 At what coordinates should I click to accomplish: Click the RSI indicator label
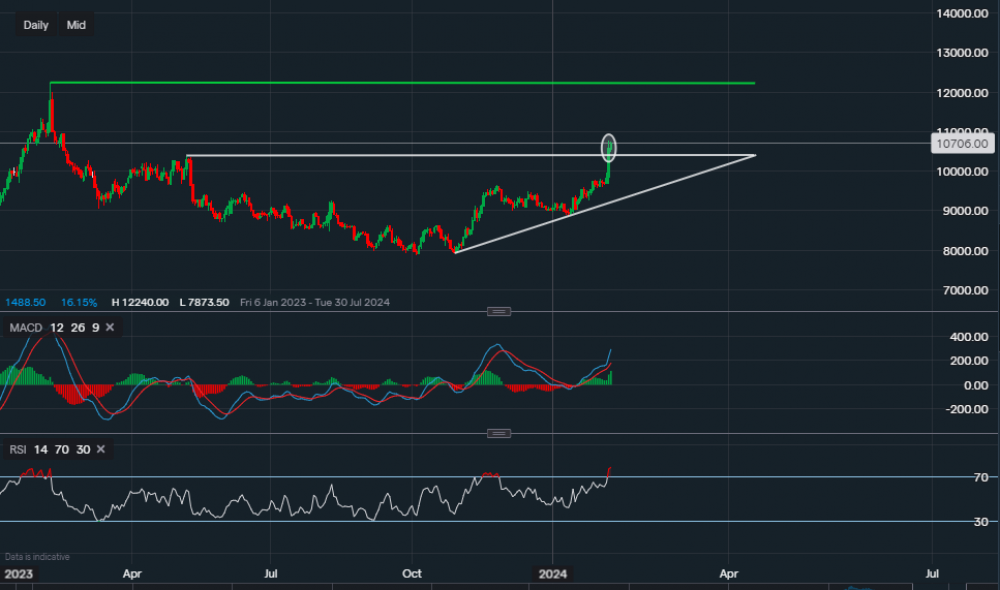pyautogui.click(x=18, y=449)
